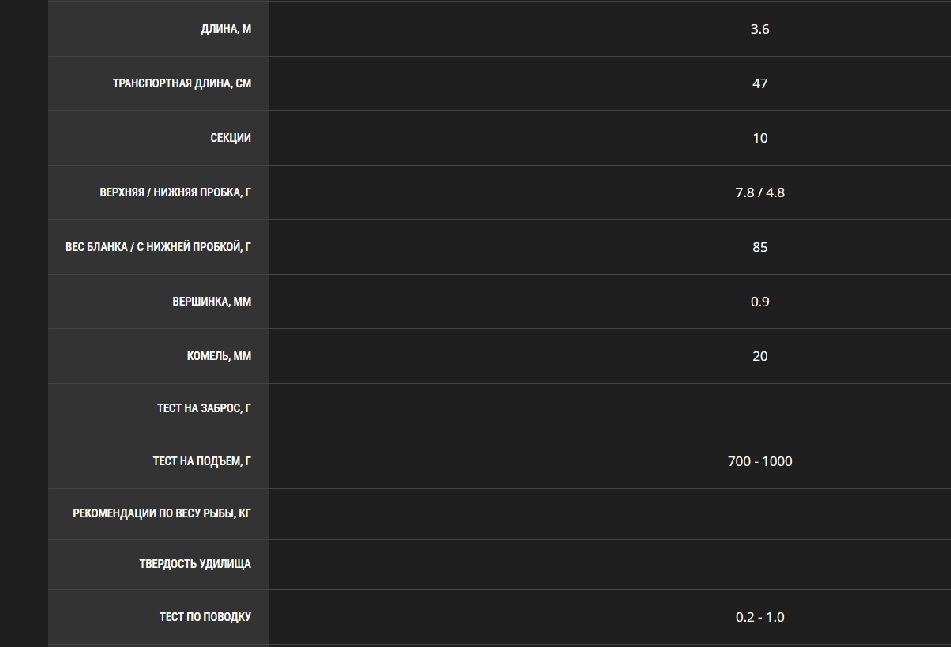Select the butt diameter value 20
951x647 pixels.
tap(760, 356)
